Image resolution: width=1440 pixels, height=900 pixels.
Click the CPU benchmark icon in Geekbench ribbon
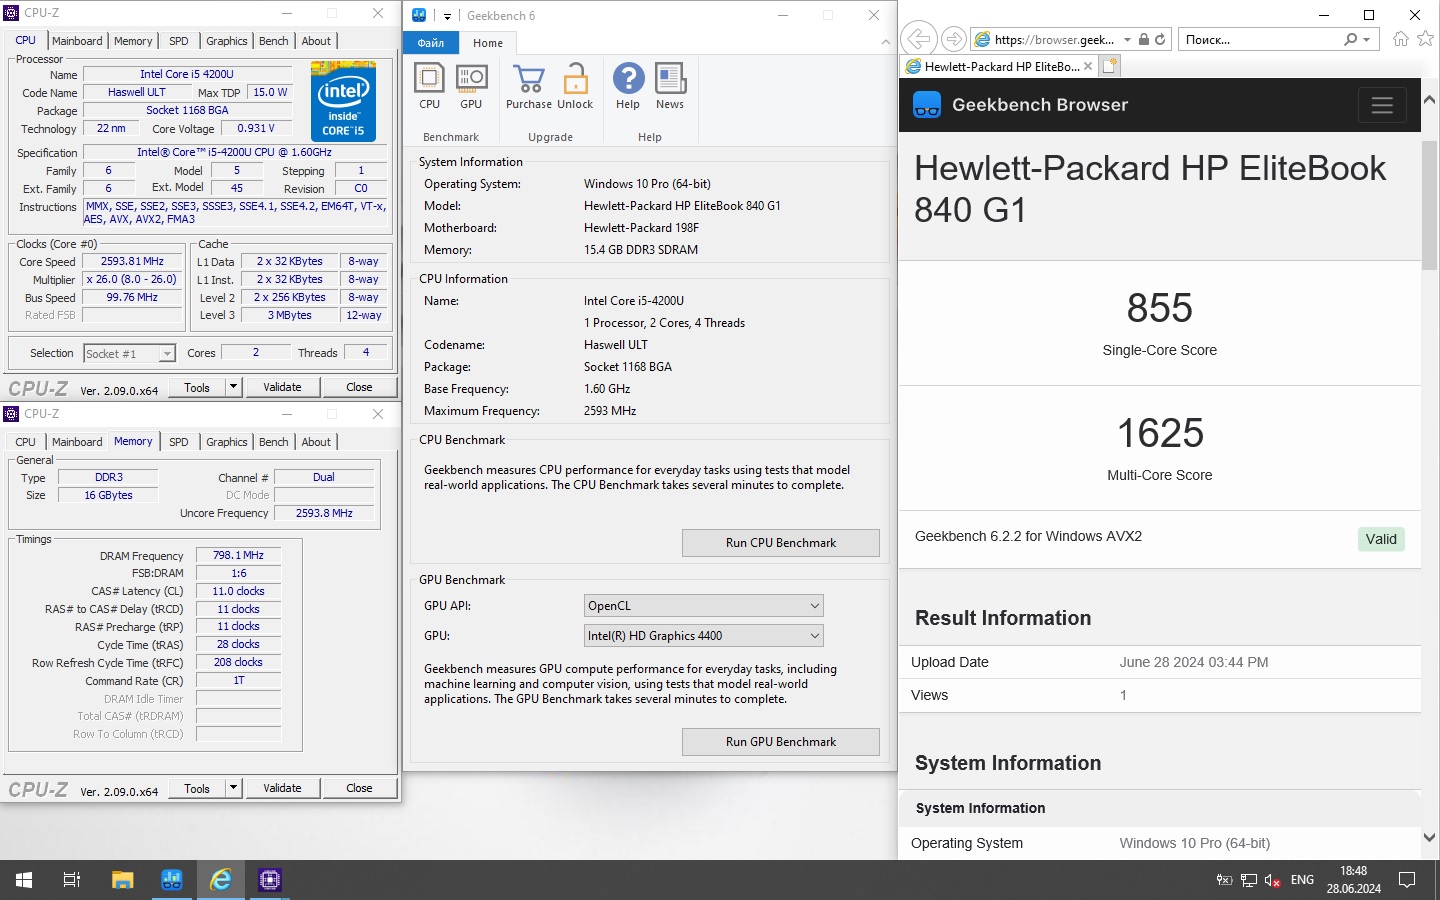point(429,79)
